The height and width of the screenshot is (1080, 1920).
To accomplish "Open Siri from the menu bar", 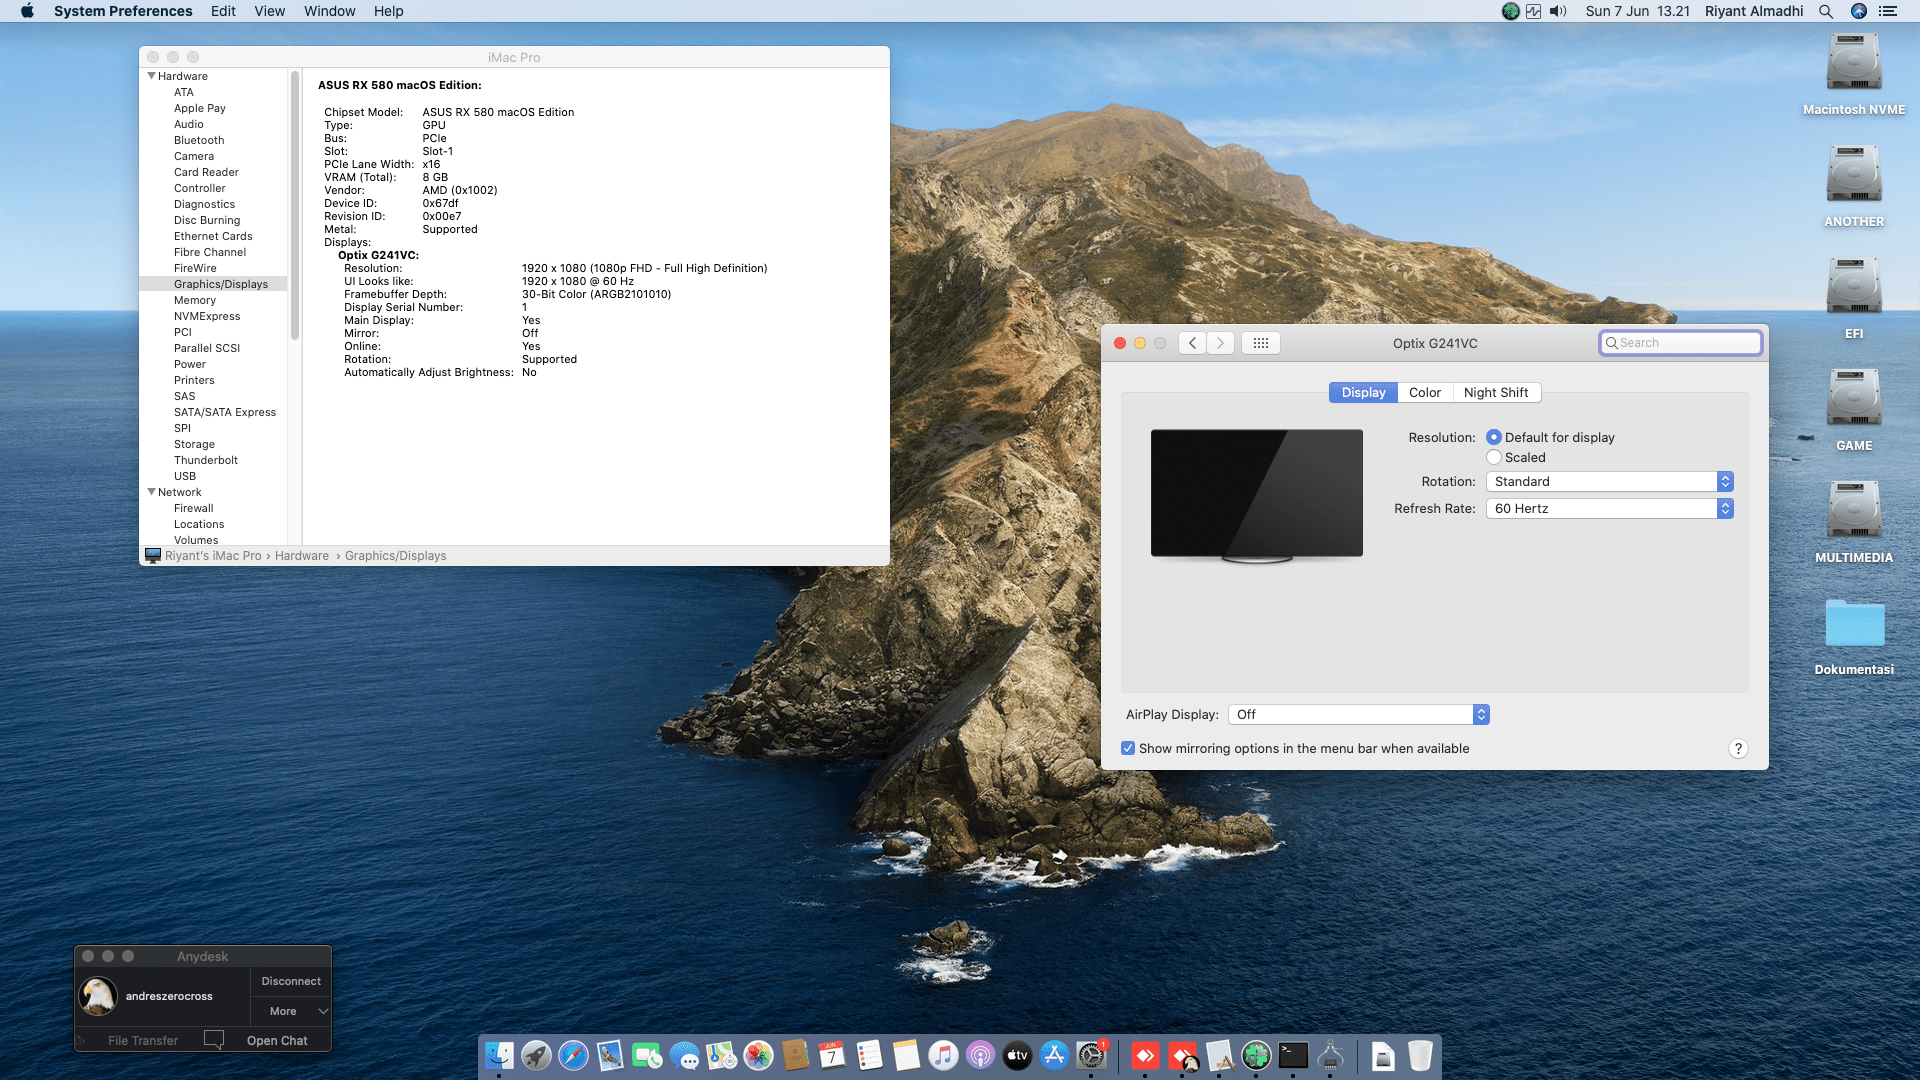I will 1859,11.
